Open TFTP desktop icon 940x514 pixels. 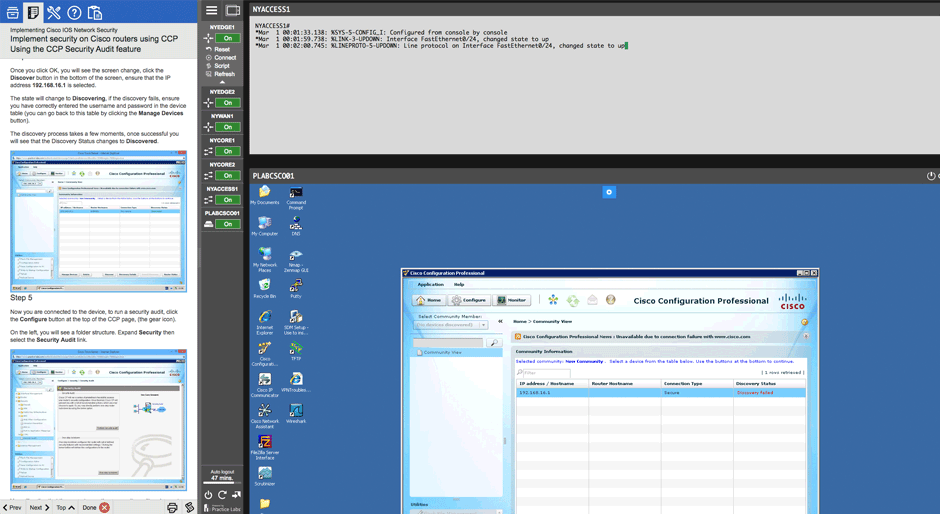[x=296, y=351]
